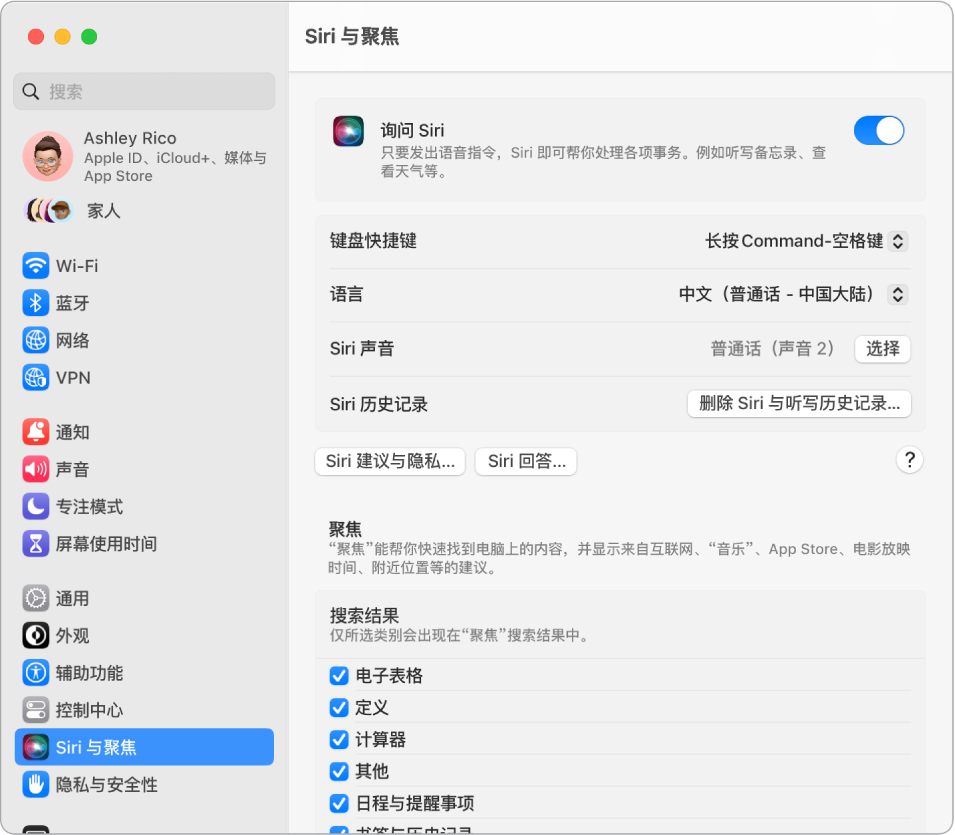Open 蓝牙 settings pane
The image size is (955, 835).
tap(144, 303)
